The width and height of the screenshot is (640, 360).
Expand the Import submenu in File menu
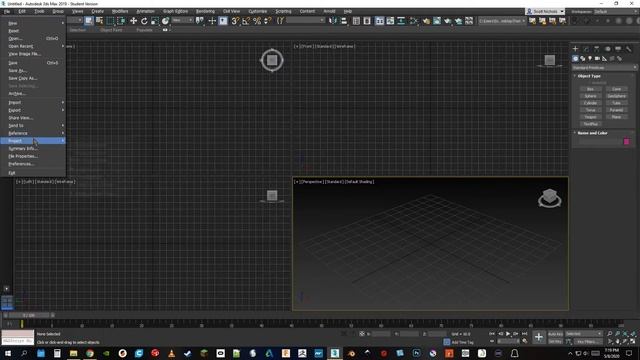33,102
